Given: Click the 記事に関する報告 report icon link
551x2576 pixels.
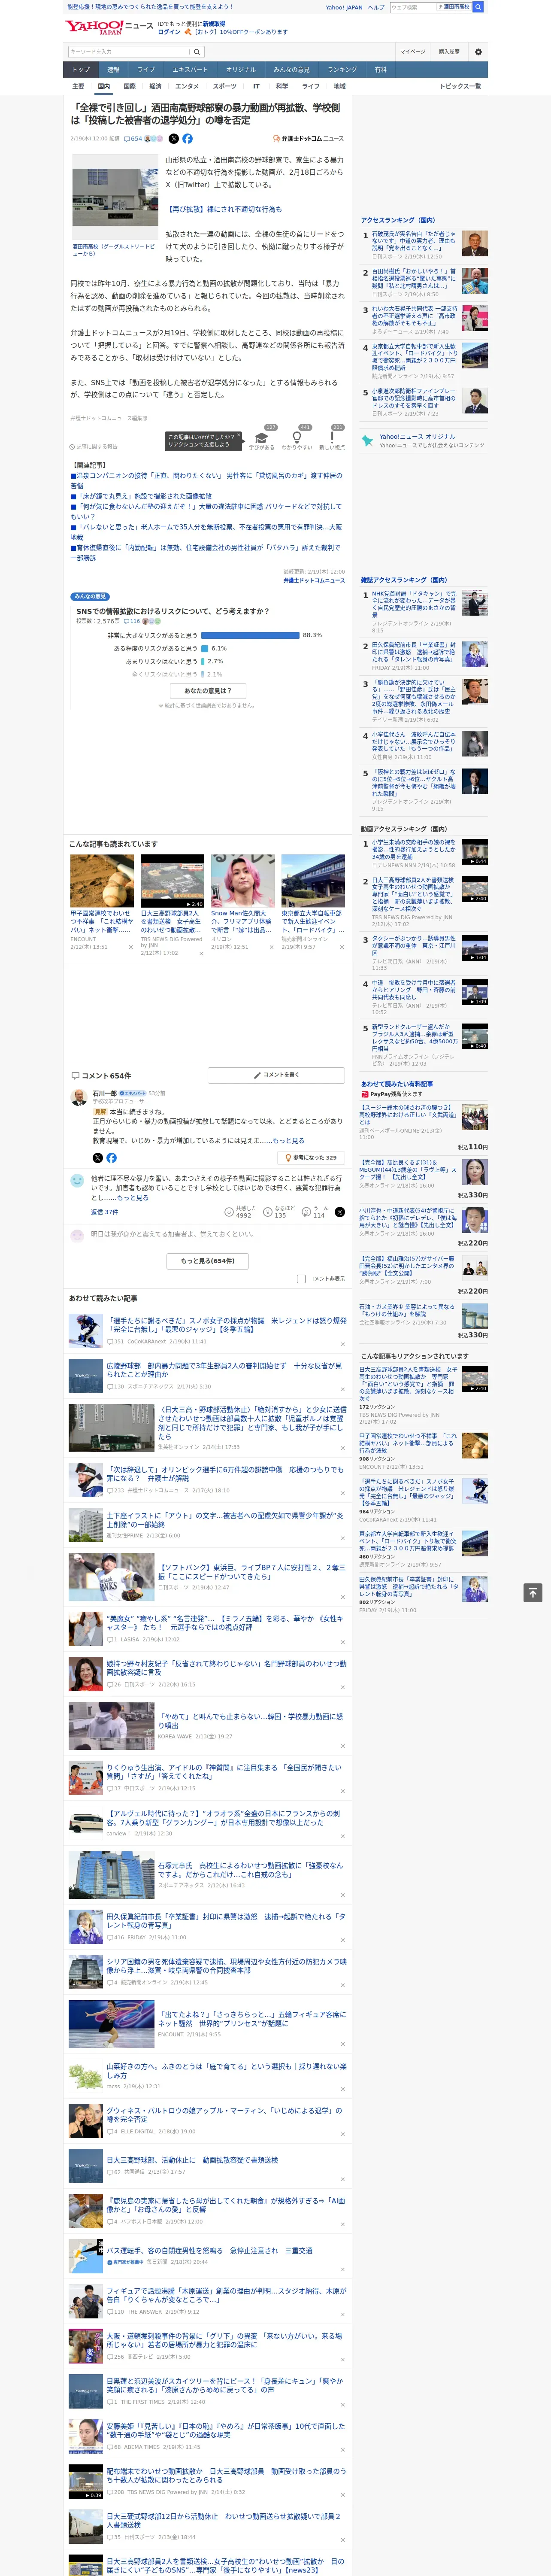Looking at the screenshot, I should [93, 447].
